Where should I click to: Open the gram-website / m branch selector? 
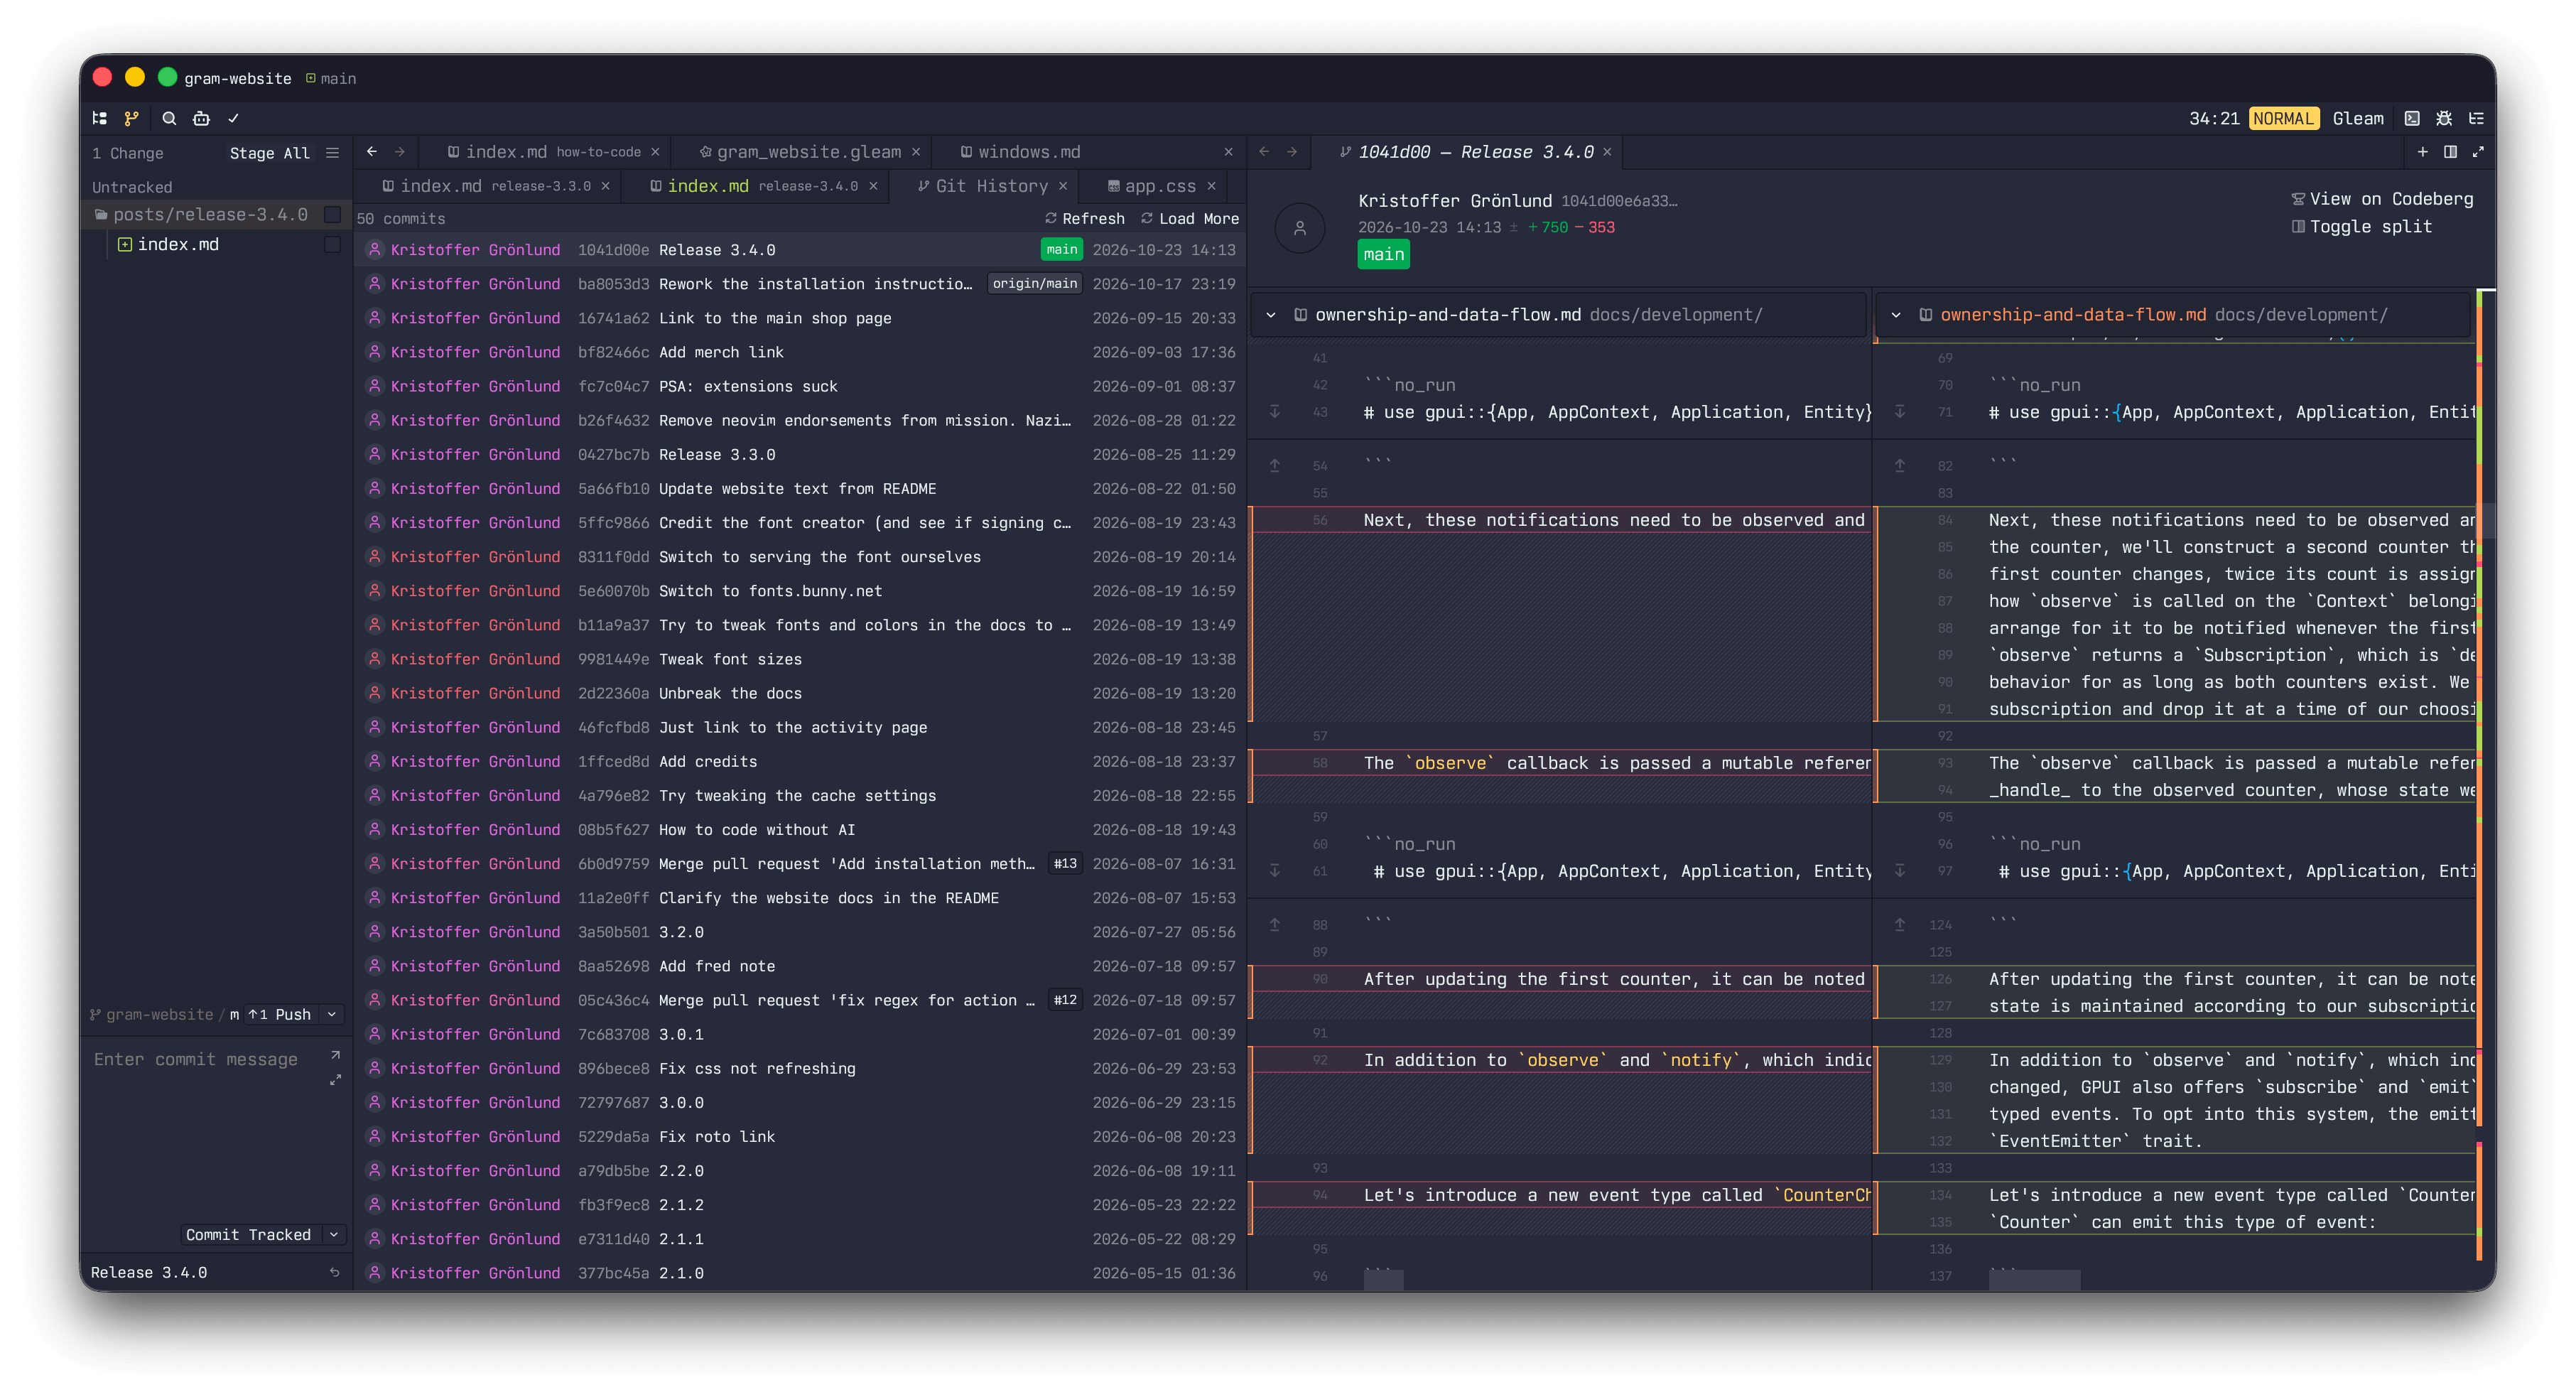tap(165, 1015)
